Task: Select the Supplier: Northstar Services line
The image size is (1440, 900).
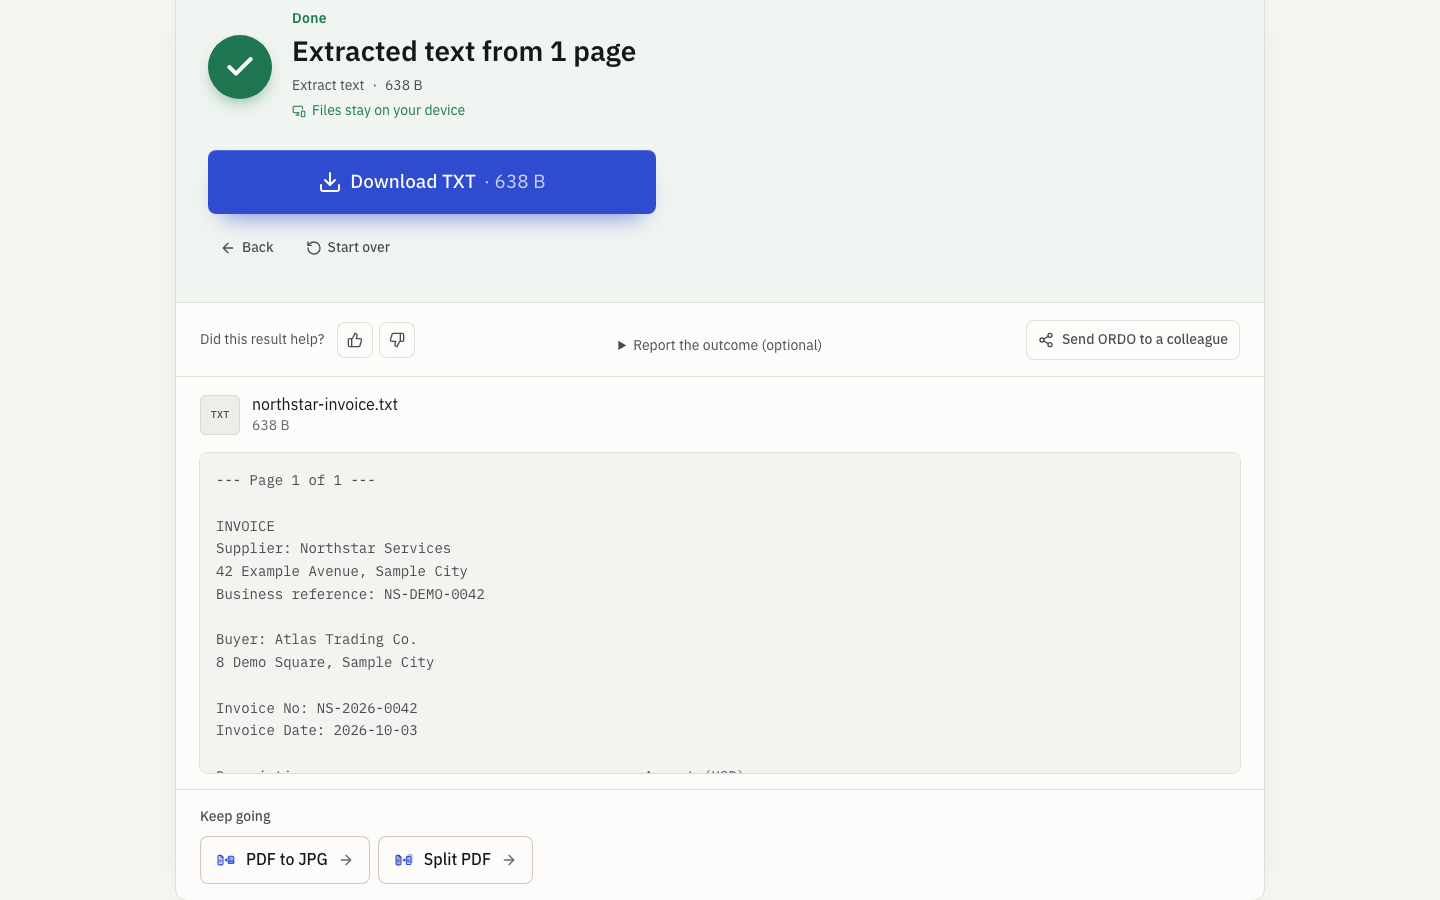Action: pyautogui.click(x=333, y=549)
